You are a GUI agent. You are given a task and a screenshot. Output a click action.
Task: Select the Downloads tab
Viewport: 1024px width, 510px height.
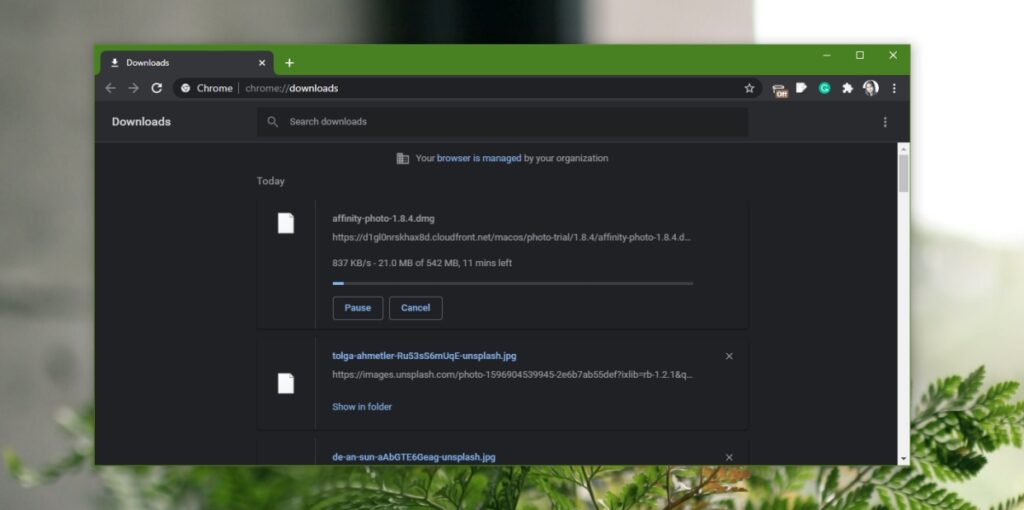click(x=187, y=63)
